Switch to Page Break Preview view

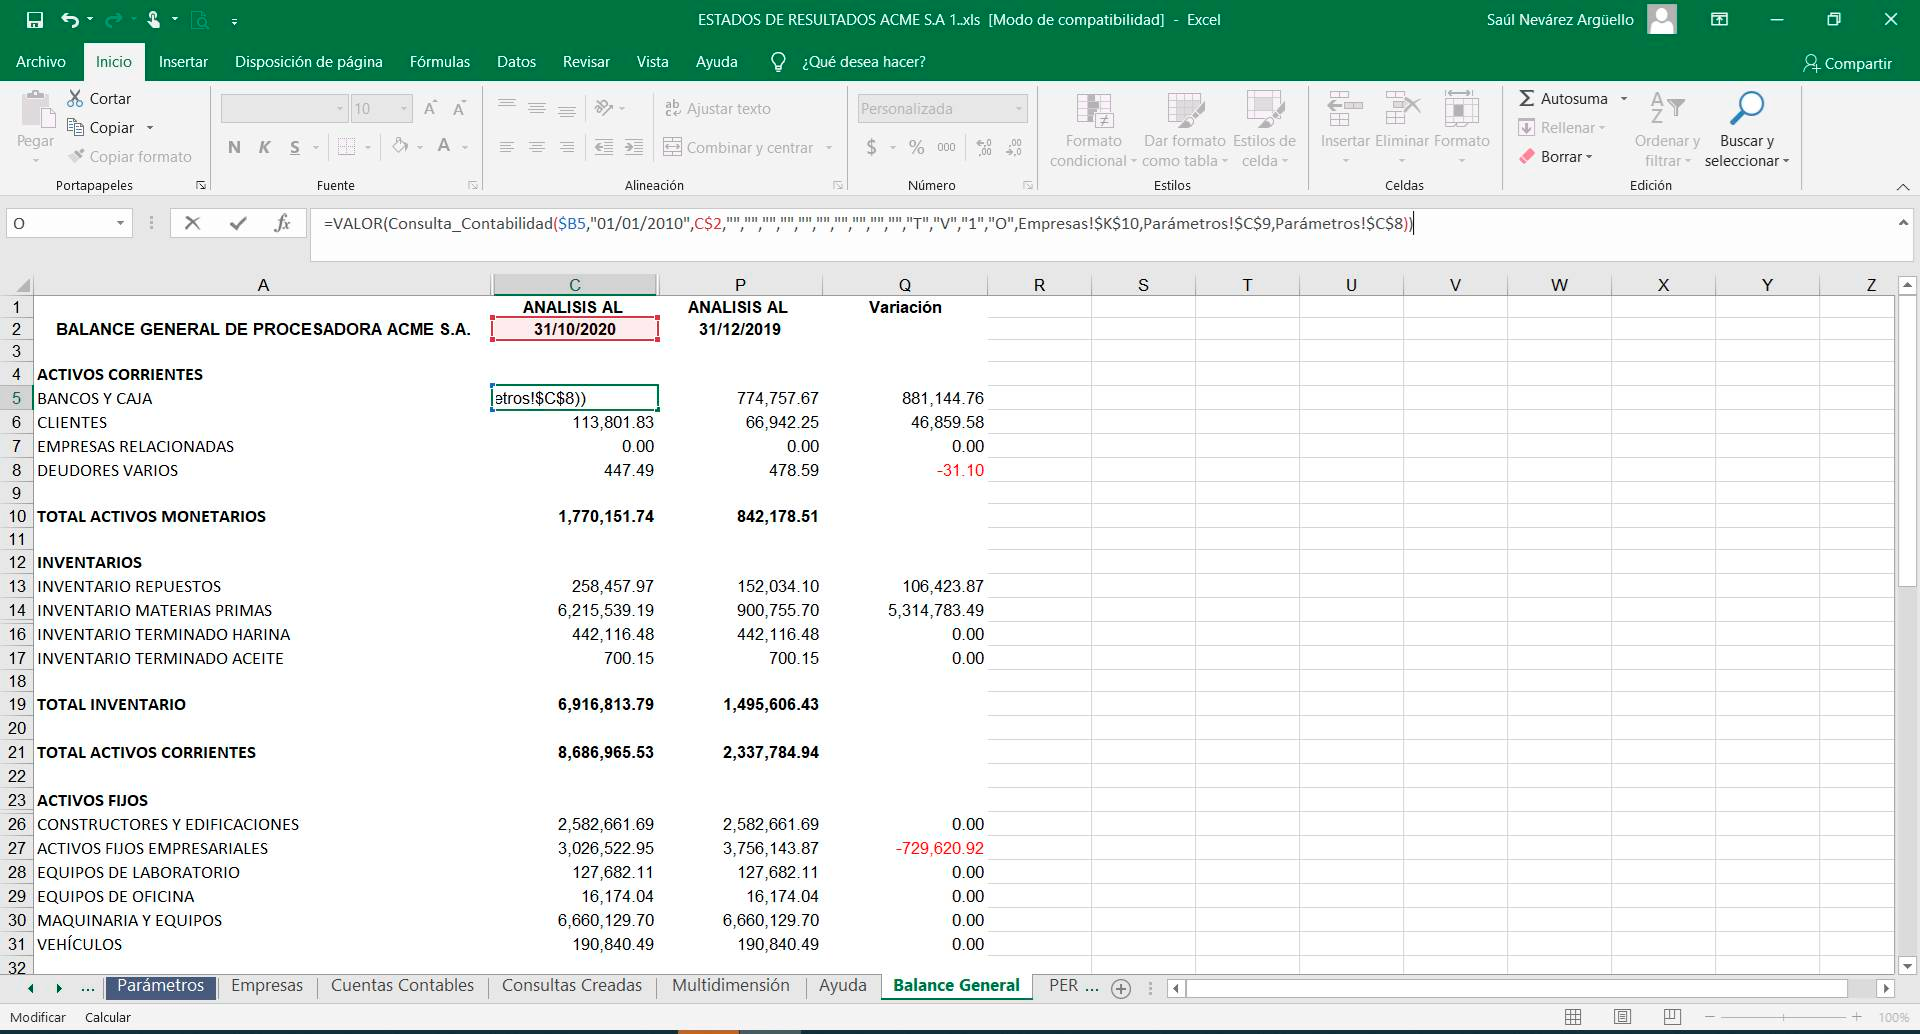[x=1672, y=1017]
